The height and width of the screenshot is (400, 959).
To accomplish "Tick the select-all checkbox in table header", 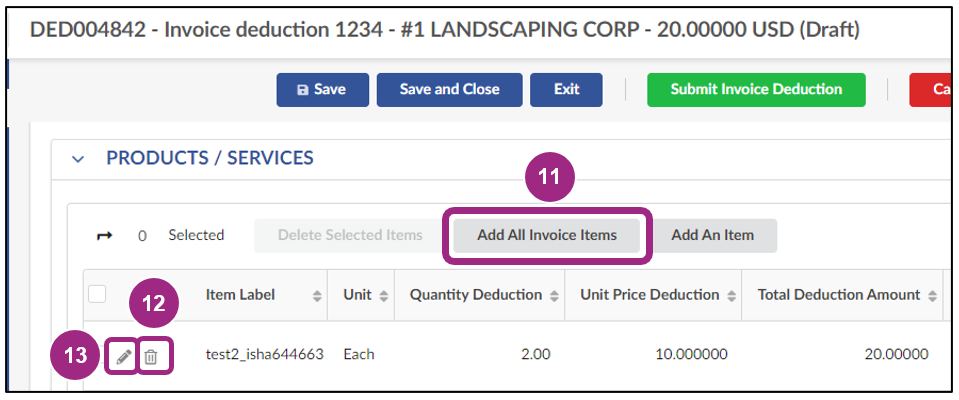I will coord(97,294).
